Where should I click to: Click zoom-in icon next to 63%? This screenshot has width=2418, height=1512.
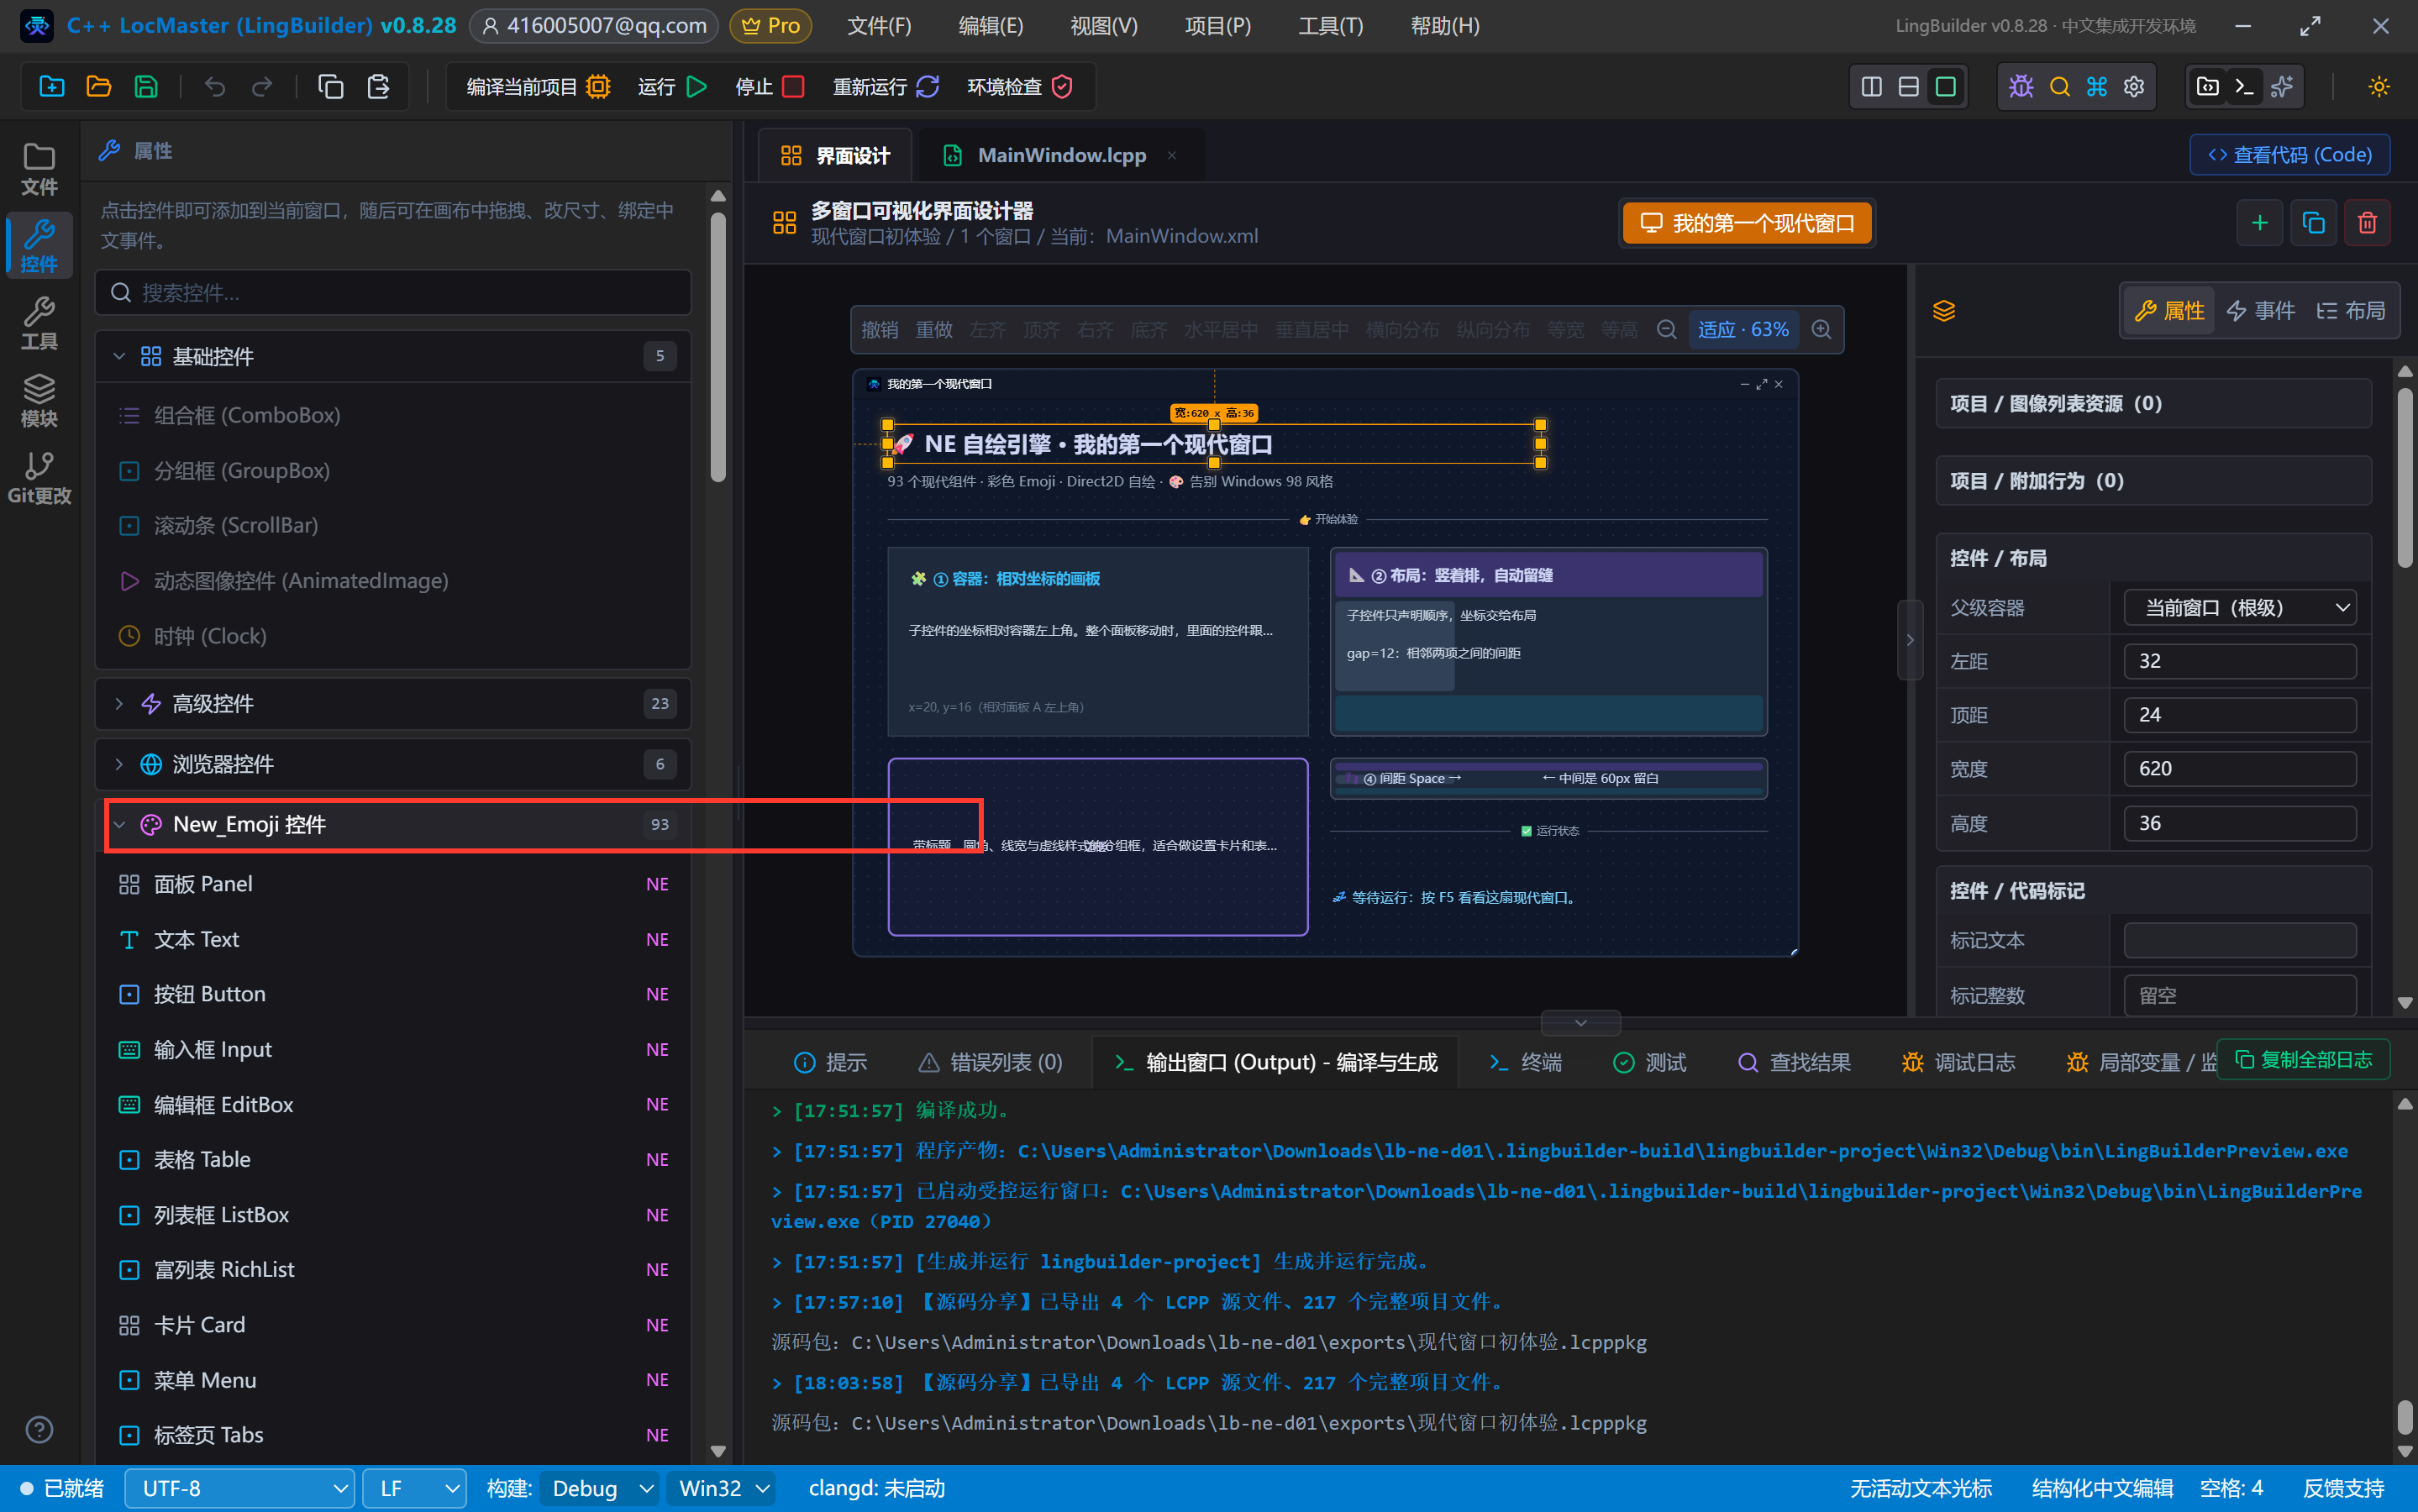(x=1821, y=330)
